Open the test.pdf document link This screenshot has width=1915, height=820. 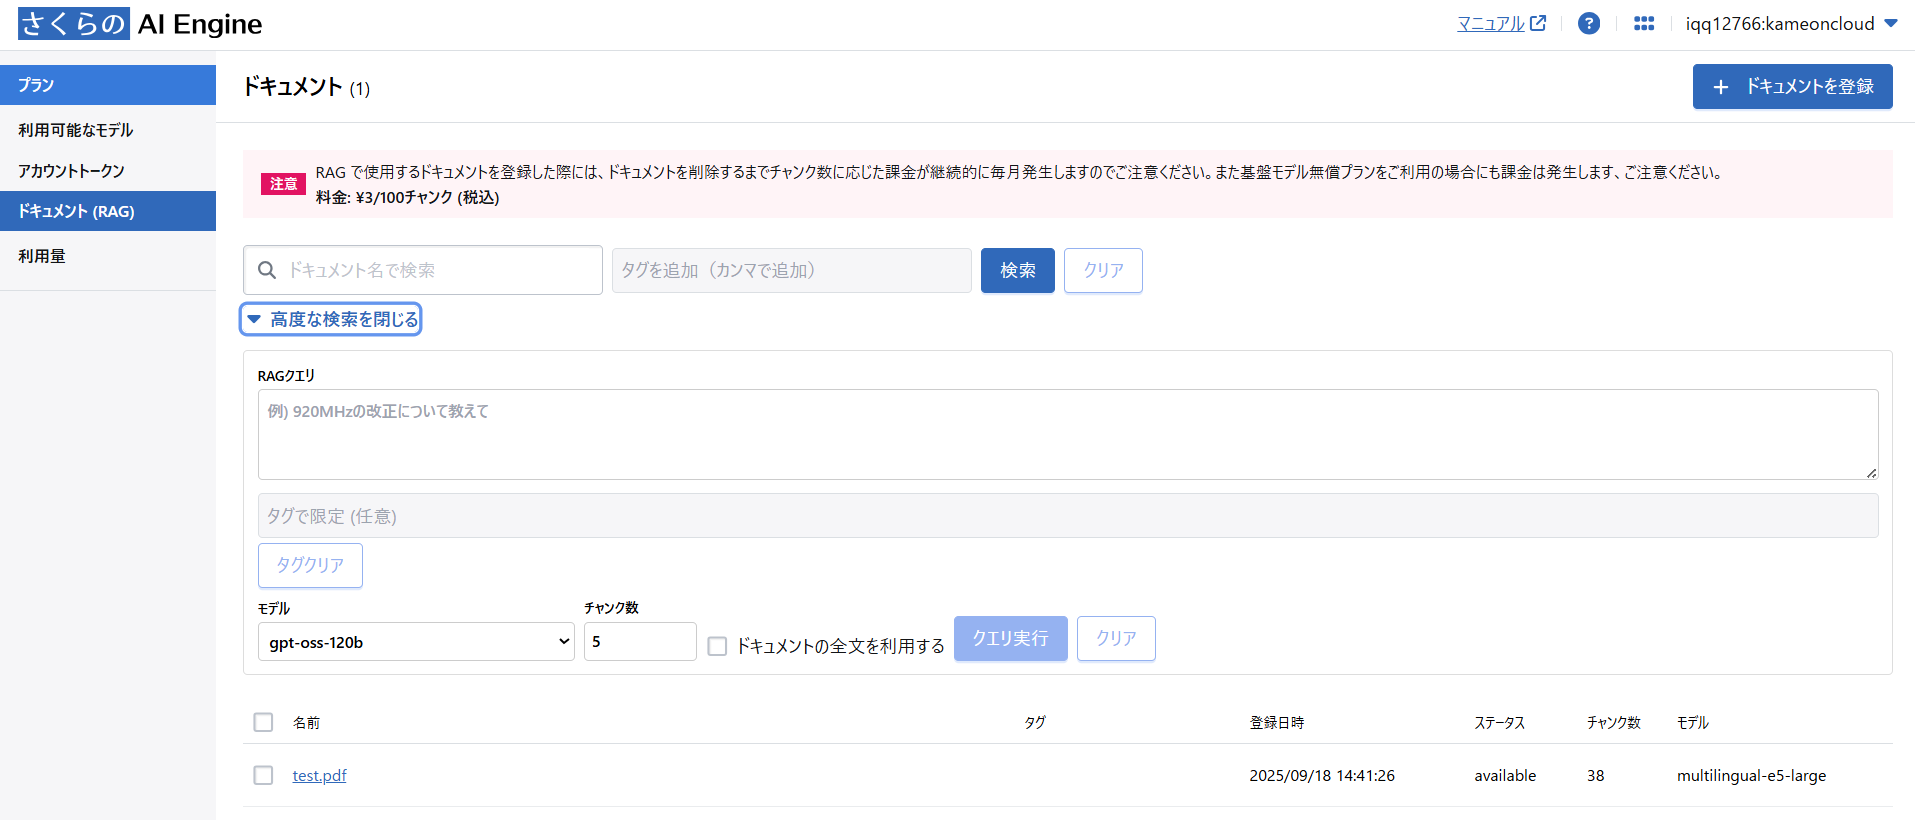coord(319,775)
